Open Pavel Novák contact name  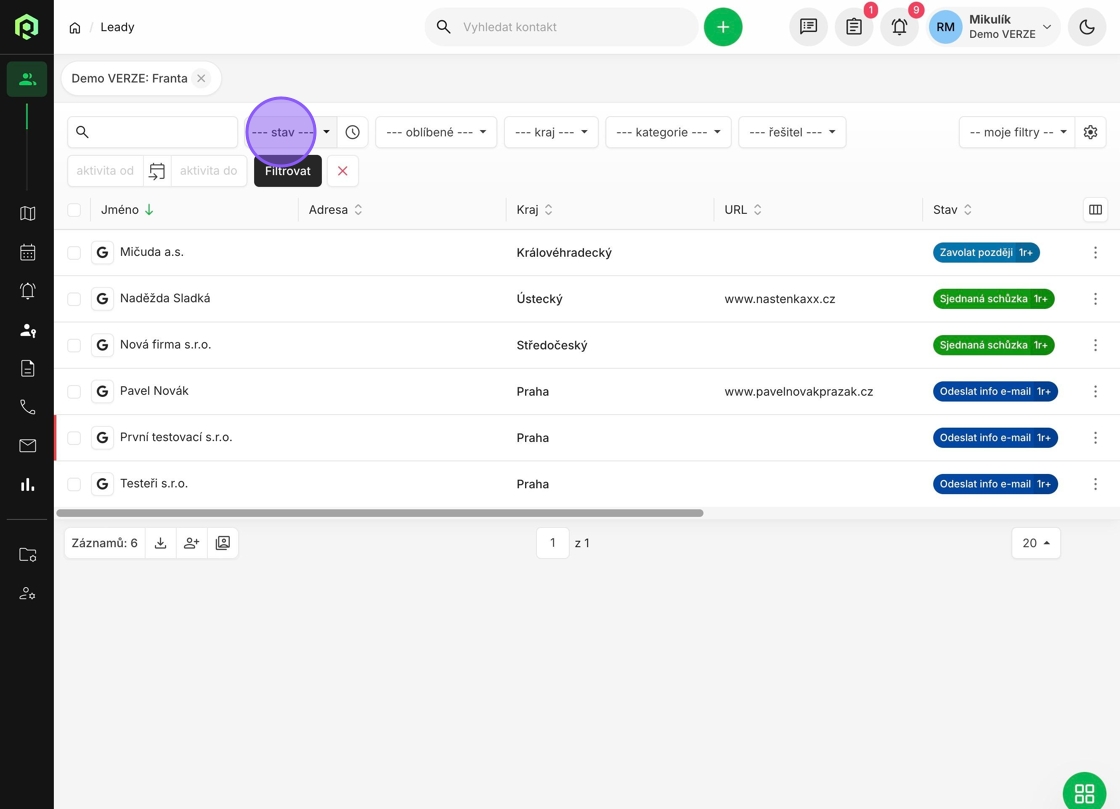(x=154, y=391)
